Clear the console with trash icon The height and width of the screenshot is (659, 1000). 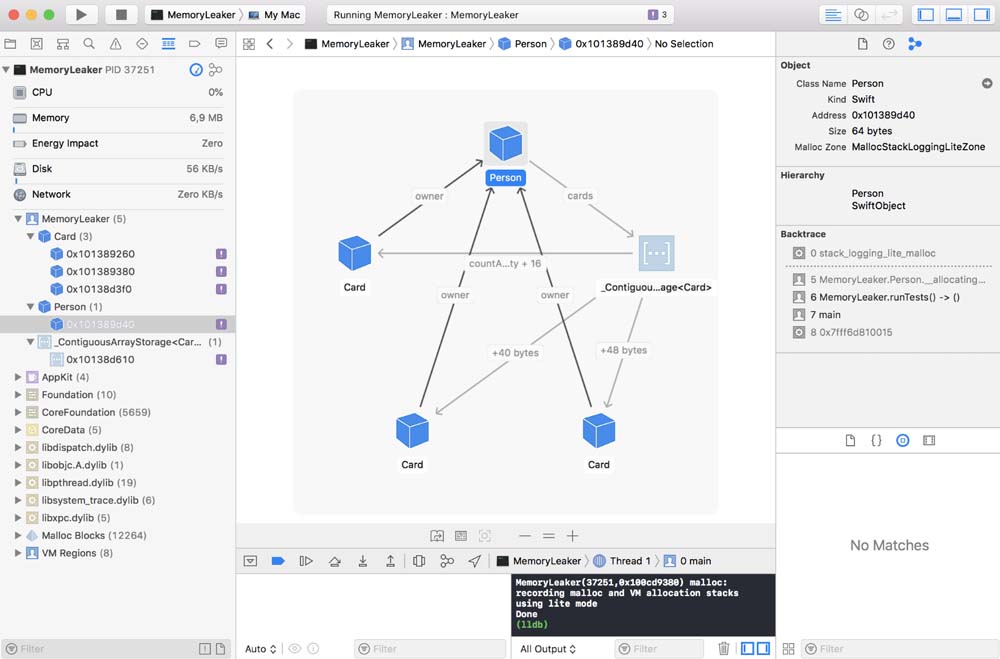(x=723, y=649)
